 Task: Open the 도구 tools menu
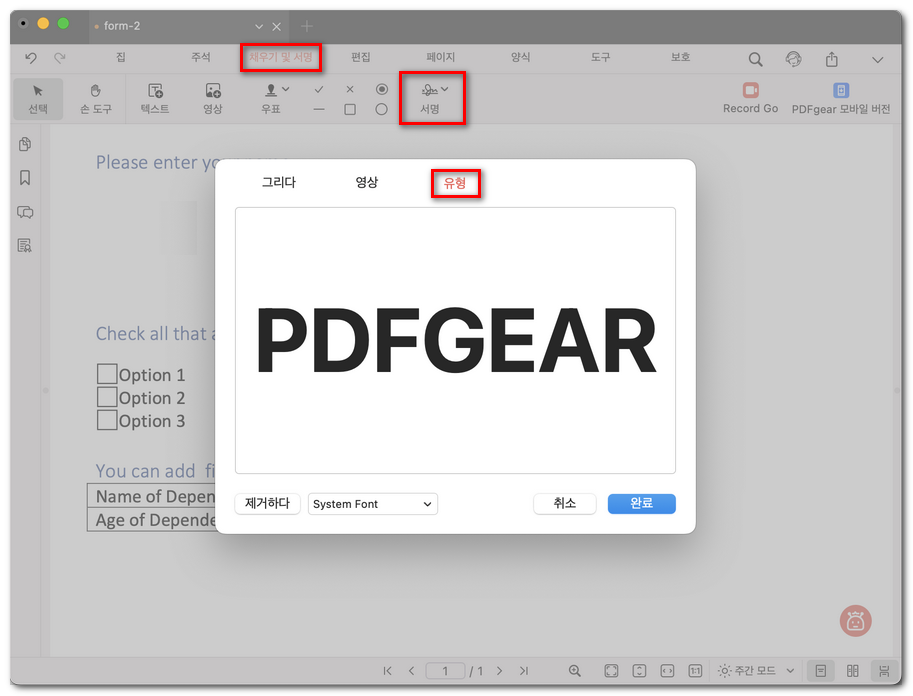(600, 57)
